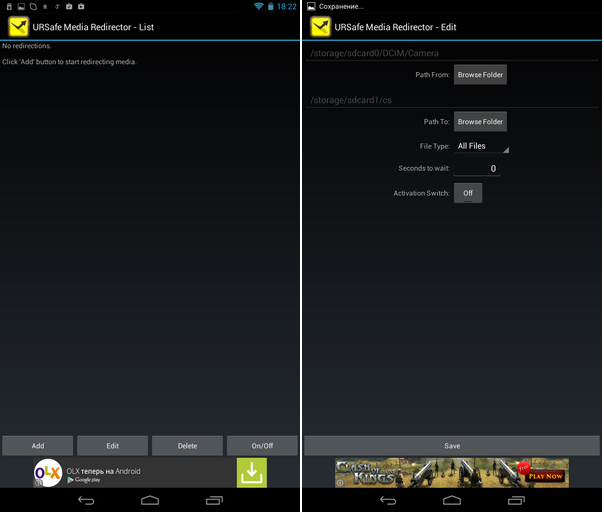Tap the green download icon in OLX ad
Screen dimensions: 604x512
252,473
